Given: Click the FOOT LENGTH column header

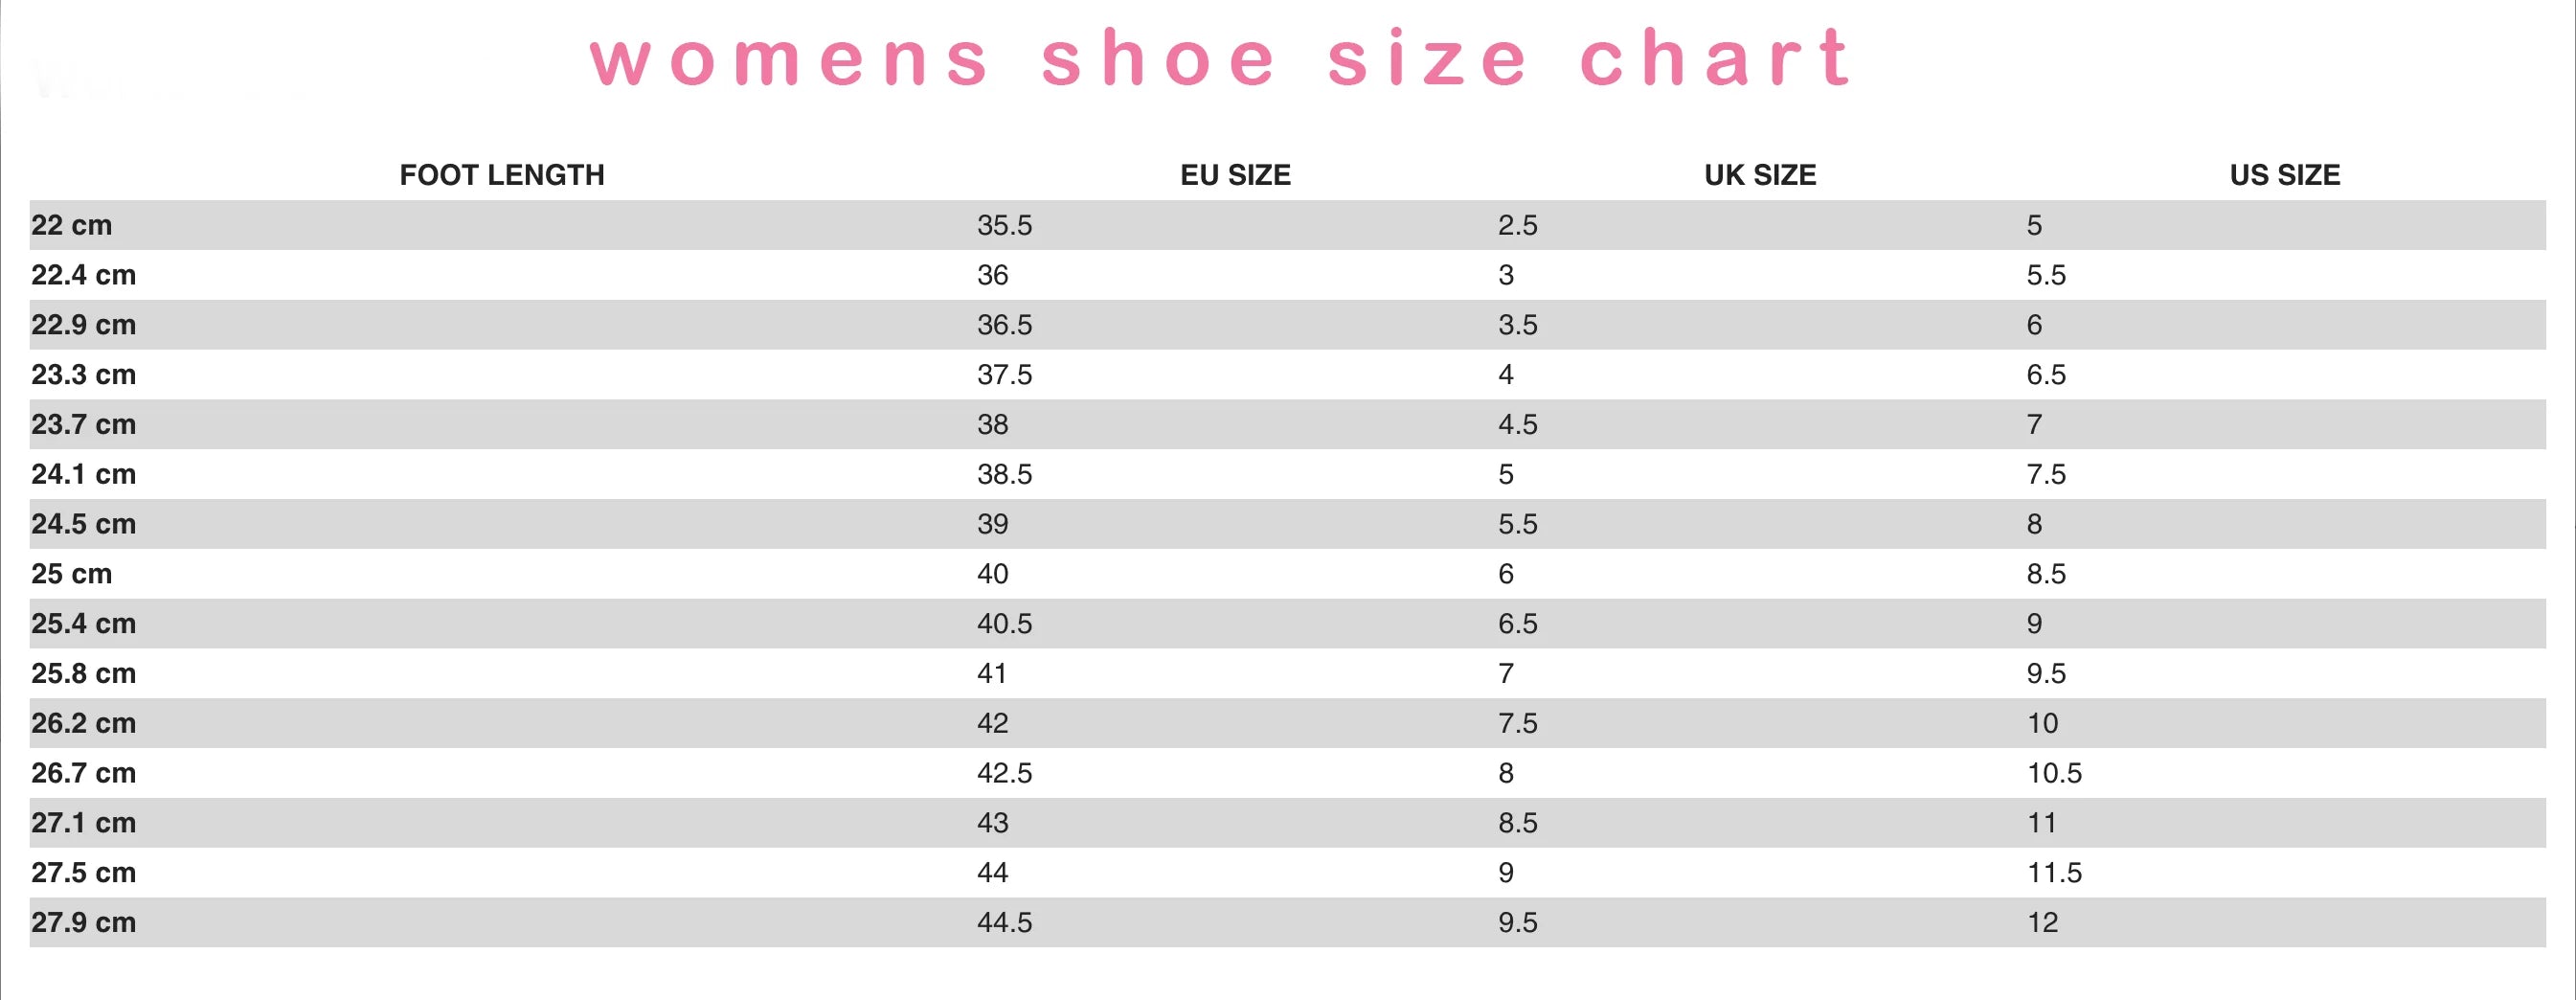Looking at the screenshot, I should coord(502,175).
